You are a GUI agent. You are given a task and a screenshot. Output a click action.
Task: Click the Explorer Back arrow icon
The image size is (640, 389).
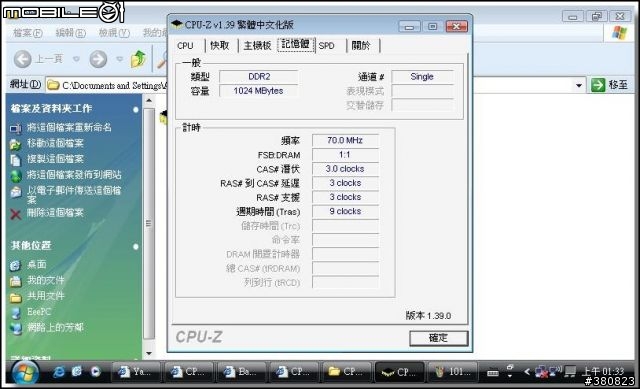pos(22,59)
